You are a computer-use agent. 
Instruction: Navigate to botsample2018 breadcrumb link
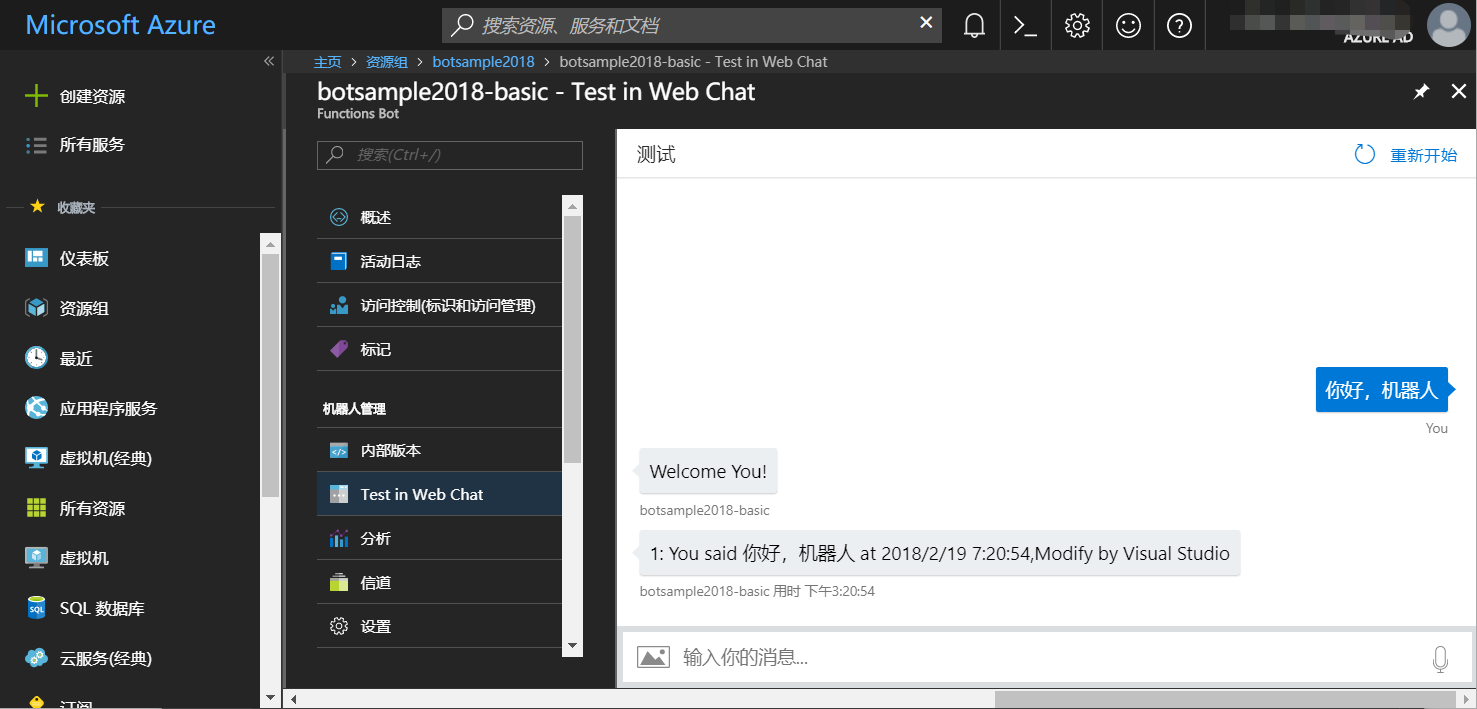(483, 61)
